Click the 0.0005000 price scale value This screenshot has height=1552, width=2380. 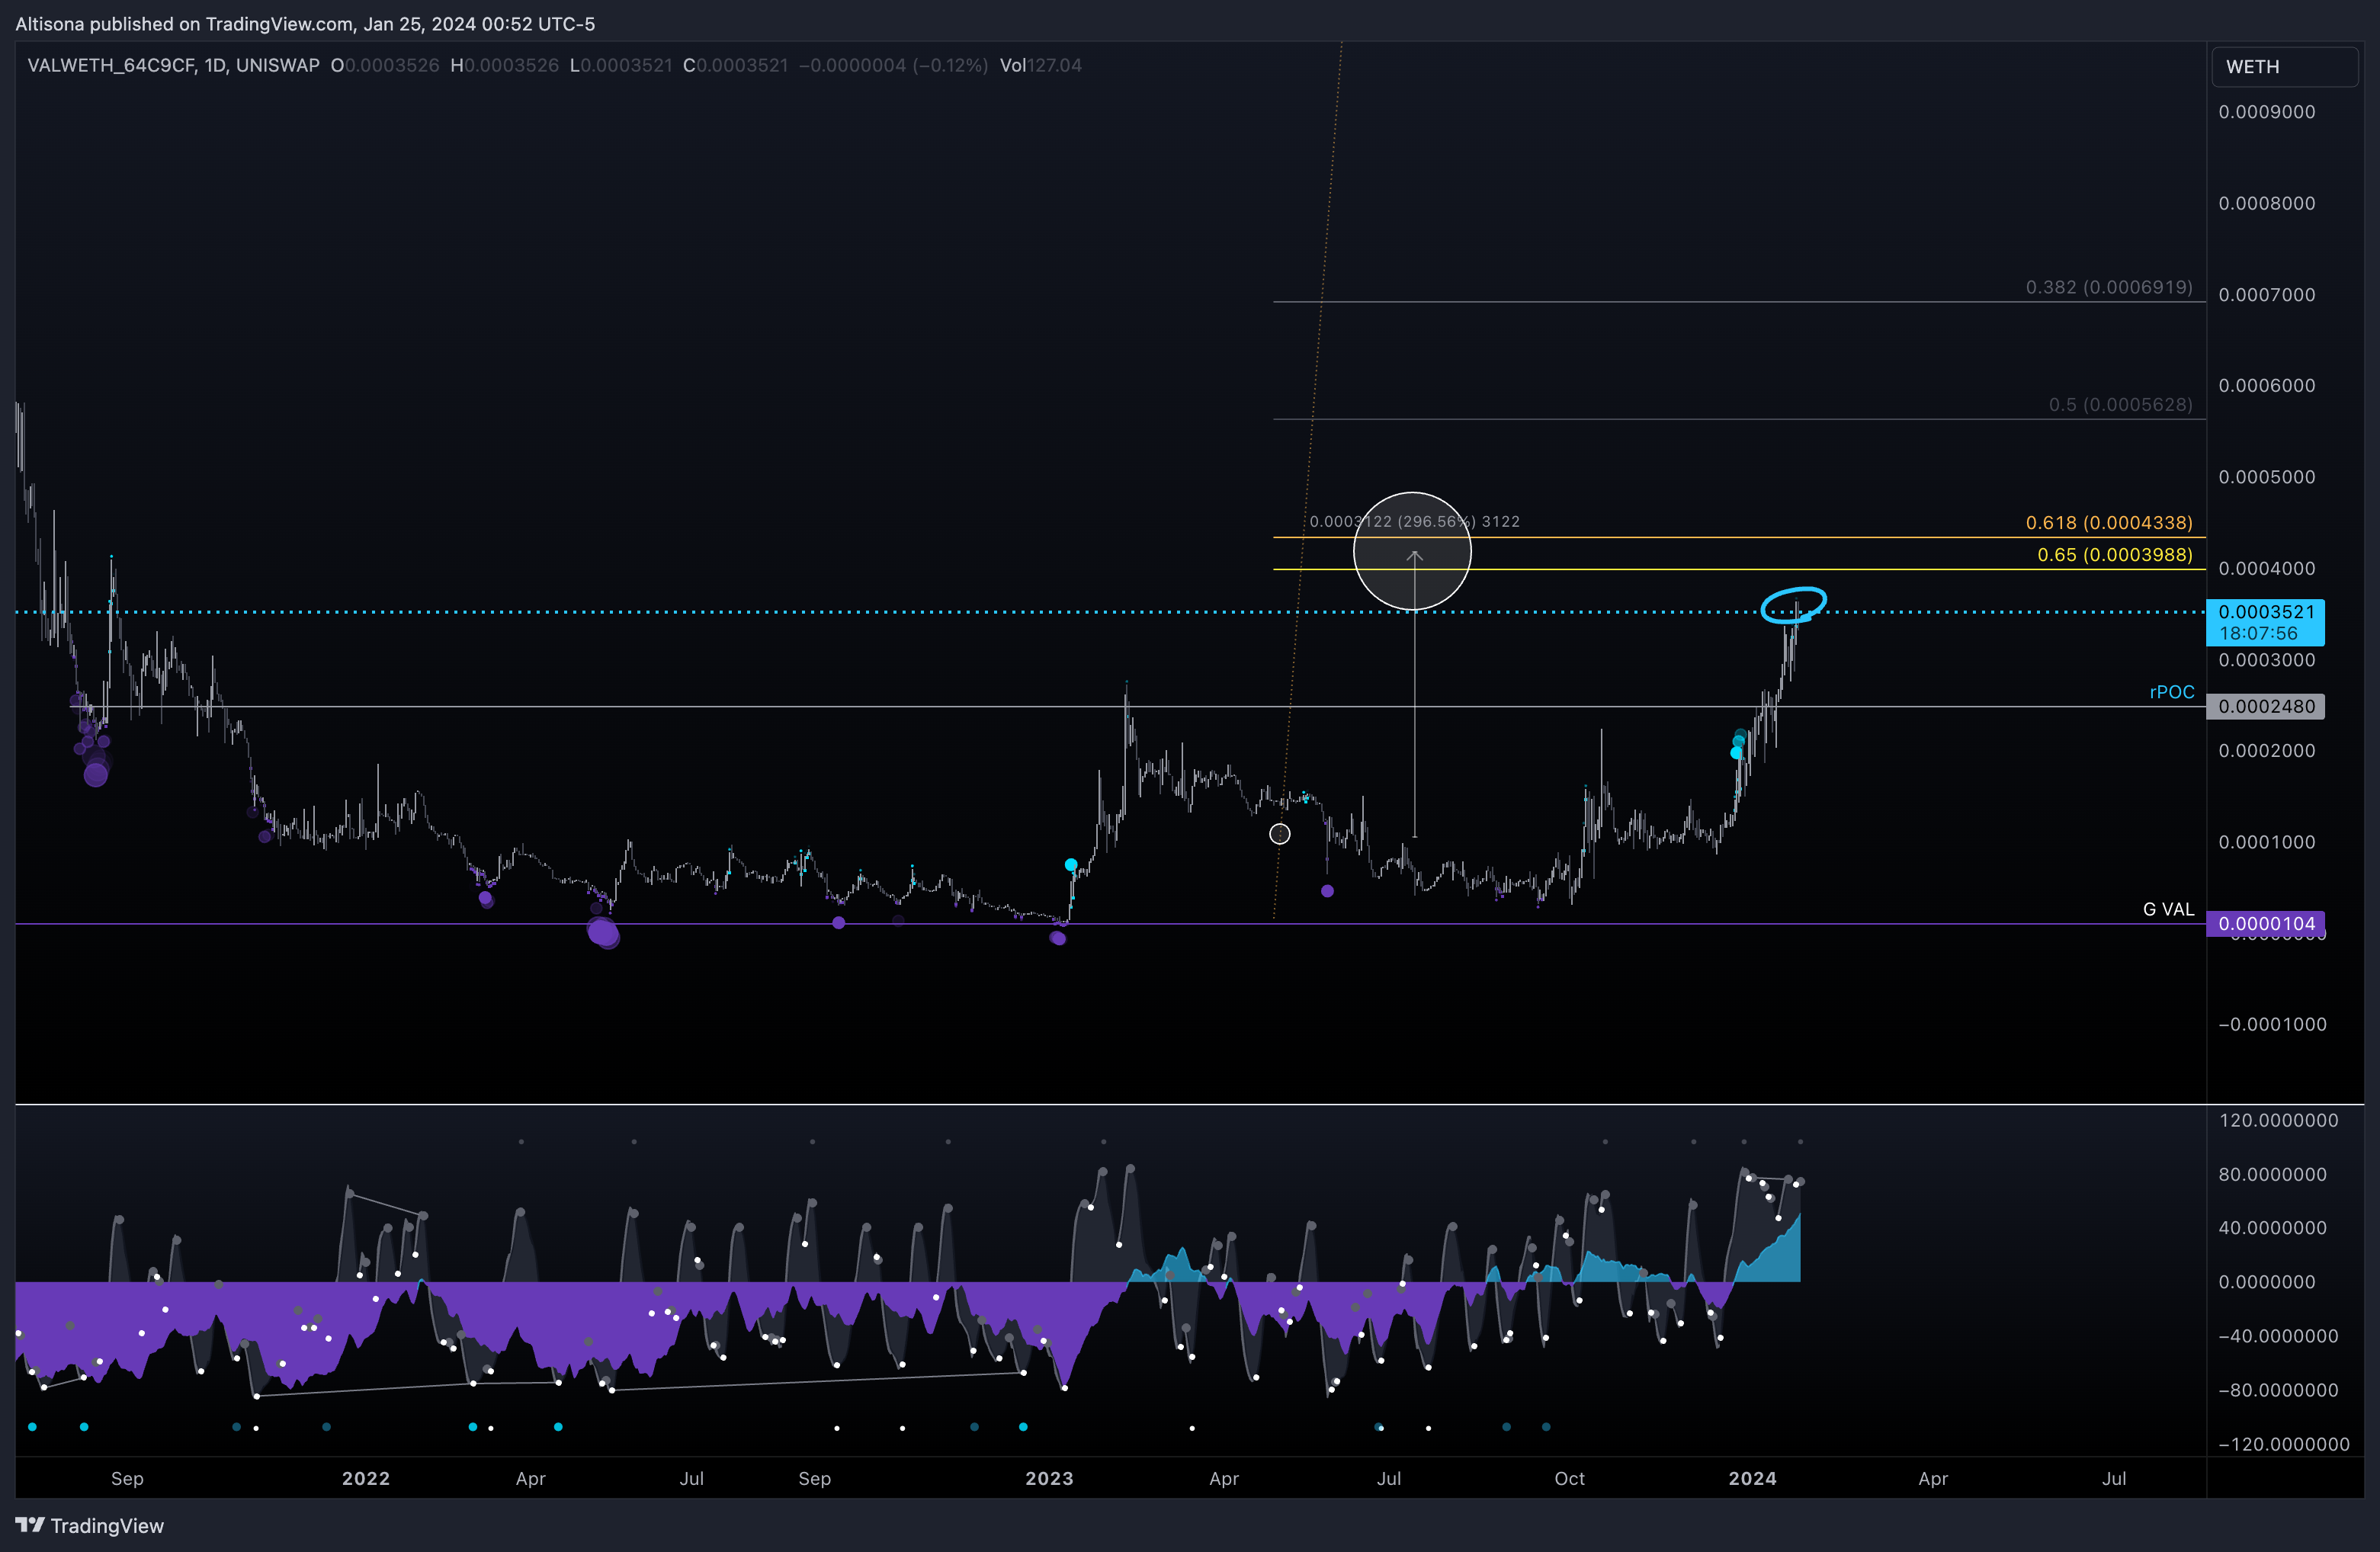(x=2266, y=477)
